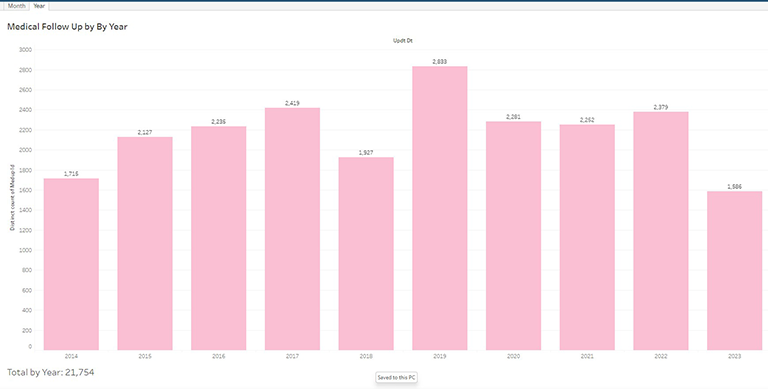Screen dimensions: 768x389
Task: Select the tallest 2019 bar
Action: 440,208
